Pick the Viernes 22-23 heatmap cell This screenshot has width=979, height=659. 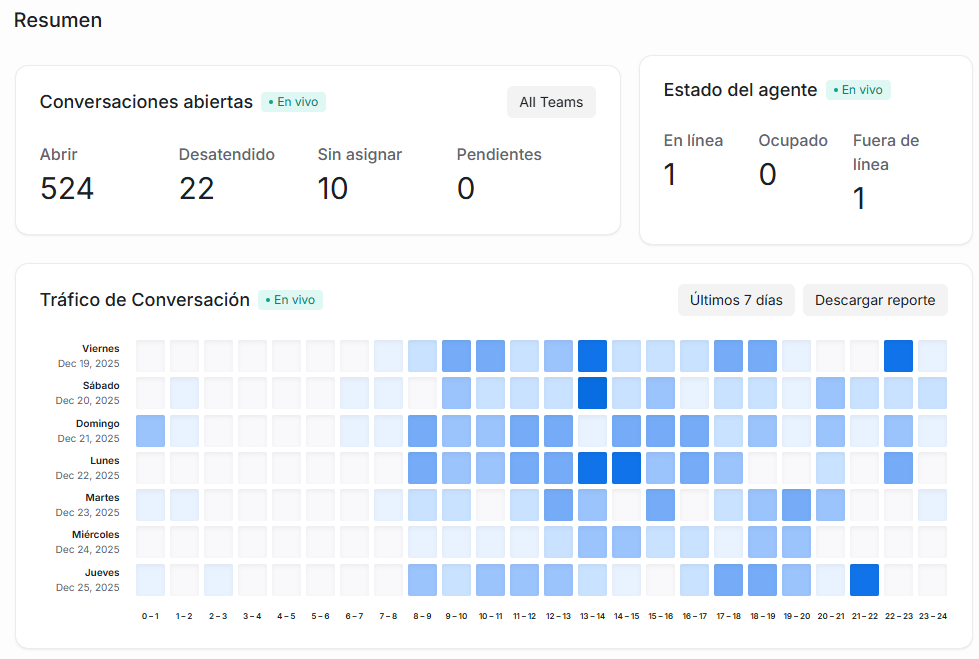[898, 356]
